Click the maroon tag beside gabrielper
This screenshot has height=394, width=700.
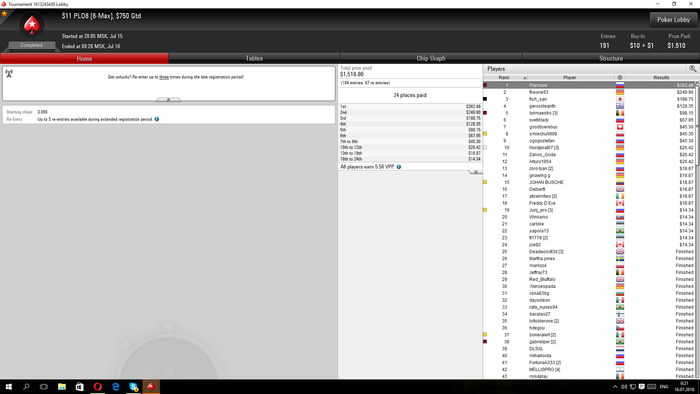485,342
